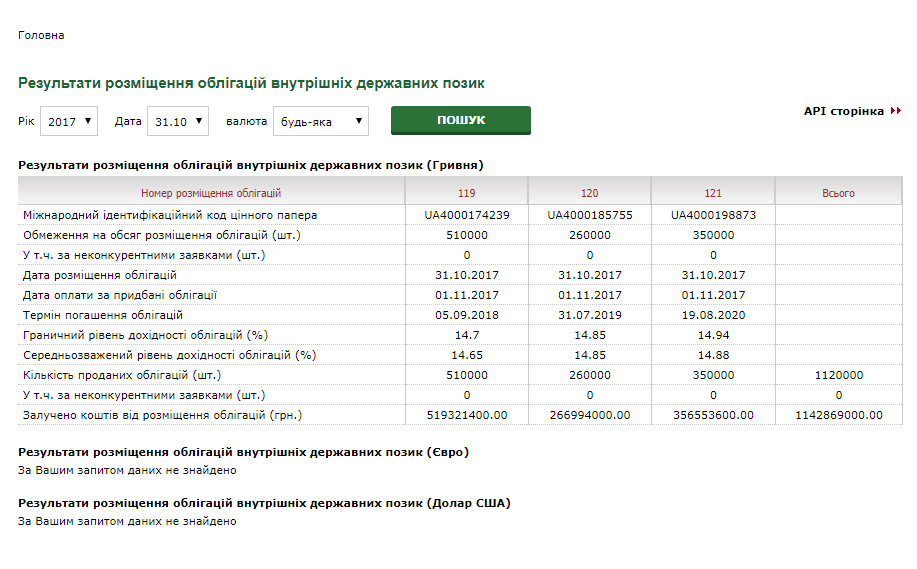The image size is (917, 569).
Task: Click the total raised 1142869000.00
Action: (x=839, y=415)
